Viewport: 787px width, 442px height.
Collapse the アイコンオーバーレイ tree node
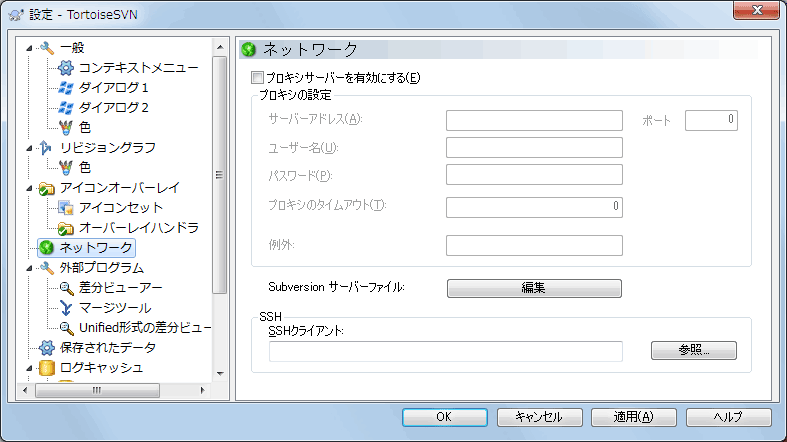(x=29, y=188)
